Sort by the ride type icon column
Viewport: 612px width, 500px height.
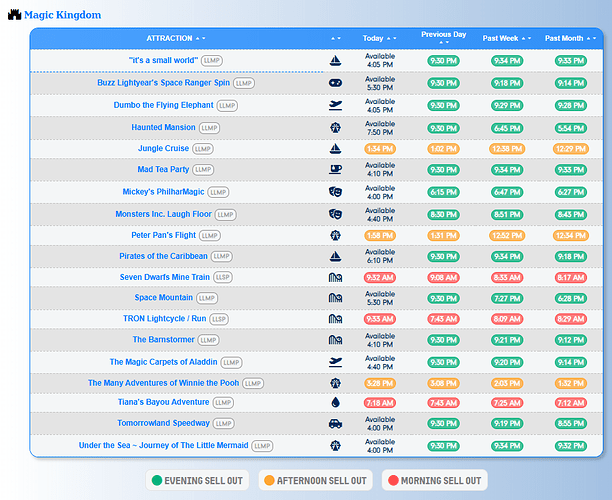coord(335,38)
